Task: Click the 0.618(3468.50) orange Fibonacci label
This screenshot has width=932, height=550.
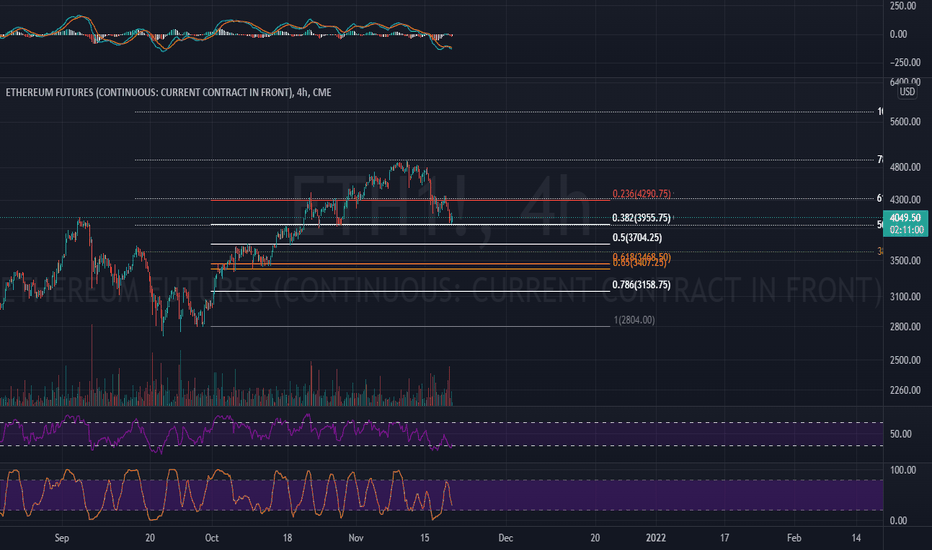Action: pyautogui.click(x=641, y=256)
